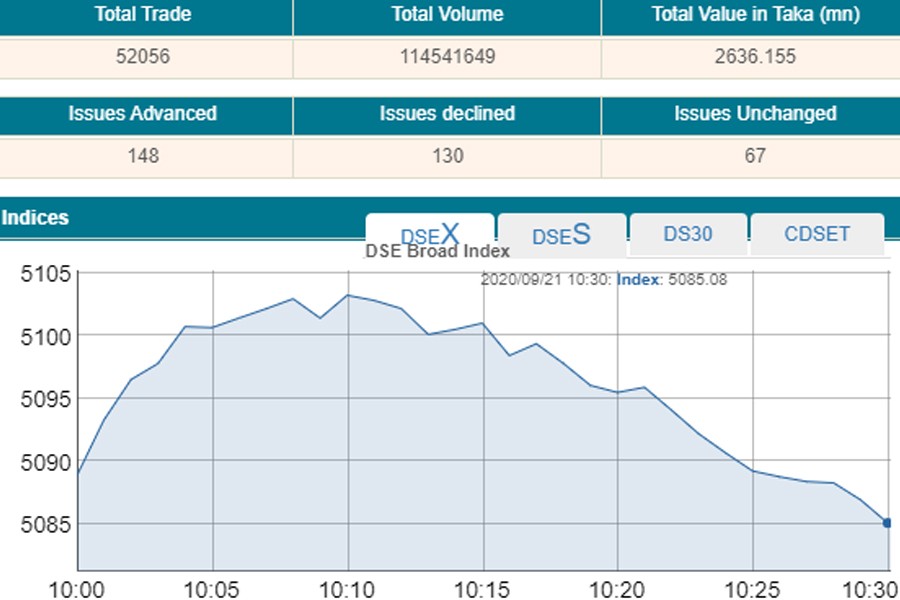This screenshot has height=600, width=900.
Task: Click the 2636.155 total value cell
Action: 755,57
